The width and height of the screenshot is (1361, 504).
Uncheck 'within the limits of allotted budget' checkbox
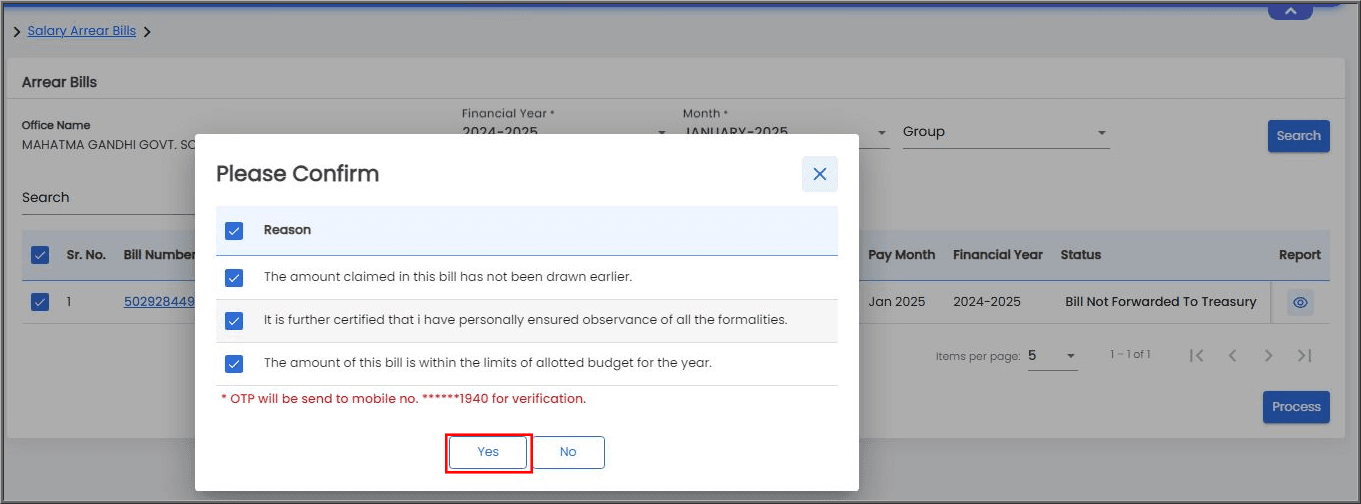tap(234, 363)
